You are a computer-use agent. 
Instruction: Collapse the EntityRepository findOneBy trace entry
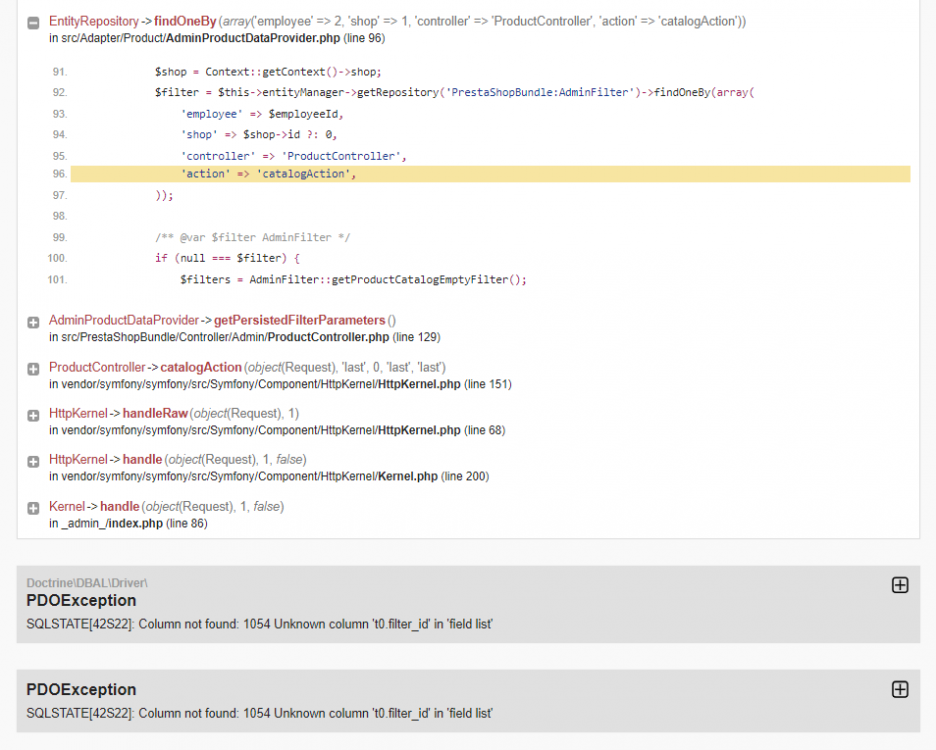pos(33,23)
